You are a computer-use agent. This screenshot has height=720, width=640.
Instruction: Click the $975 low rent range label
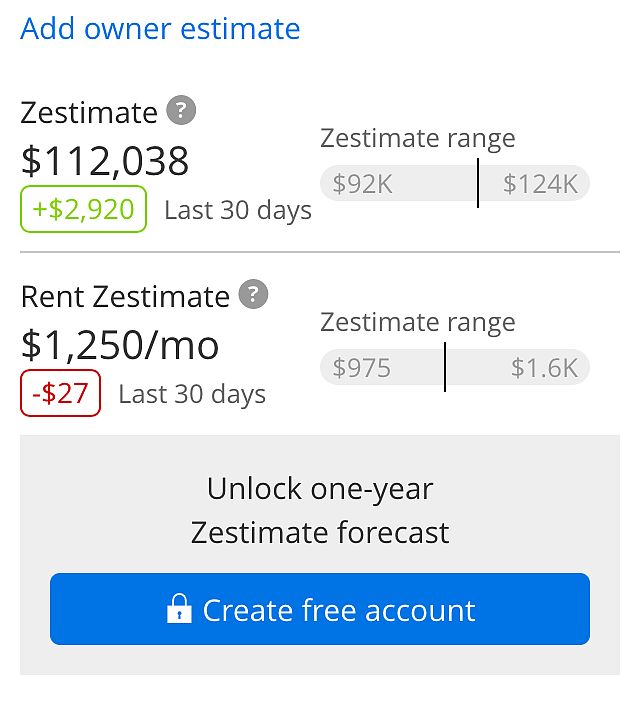(x=361, y=368)
